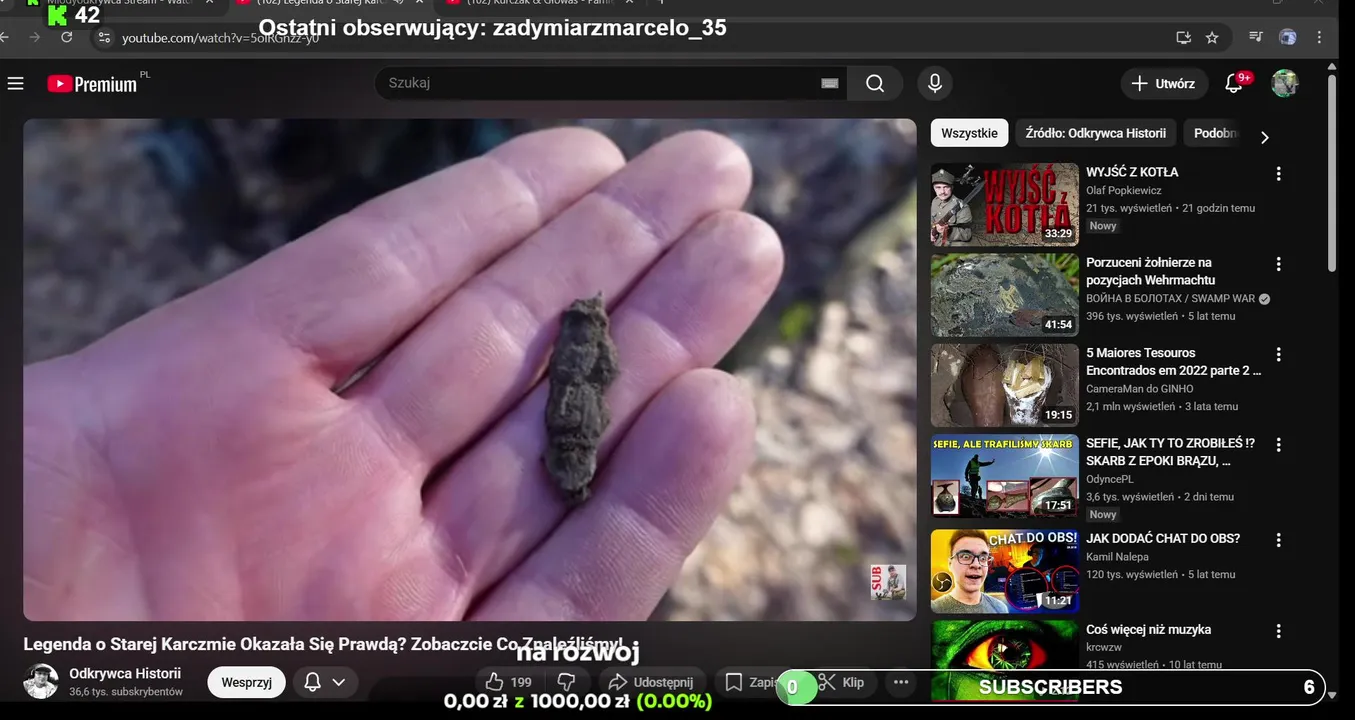Image resolution: width=1355 pixels, height=720 pixels.
Task: Open the Chrome profile avatar
Action: [1288, 37]
